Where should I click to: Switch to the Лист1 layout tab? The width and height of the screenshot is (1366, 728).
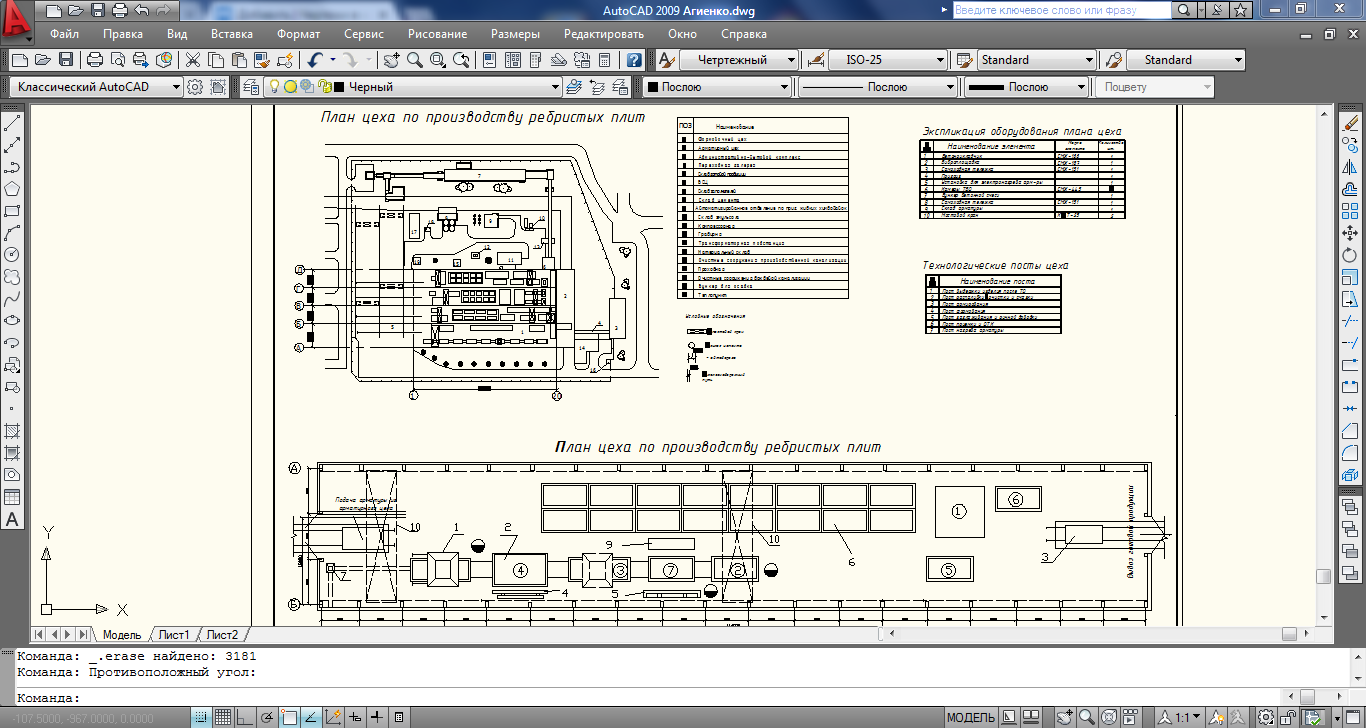pos(175,635)
